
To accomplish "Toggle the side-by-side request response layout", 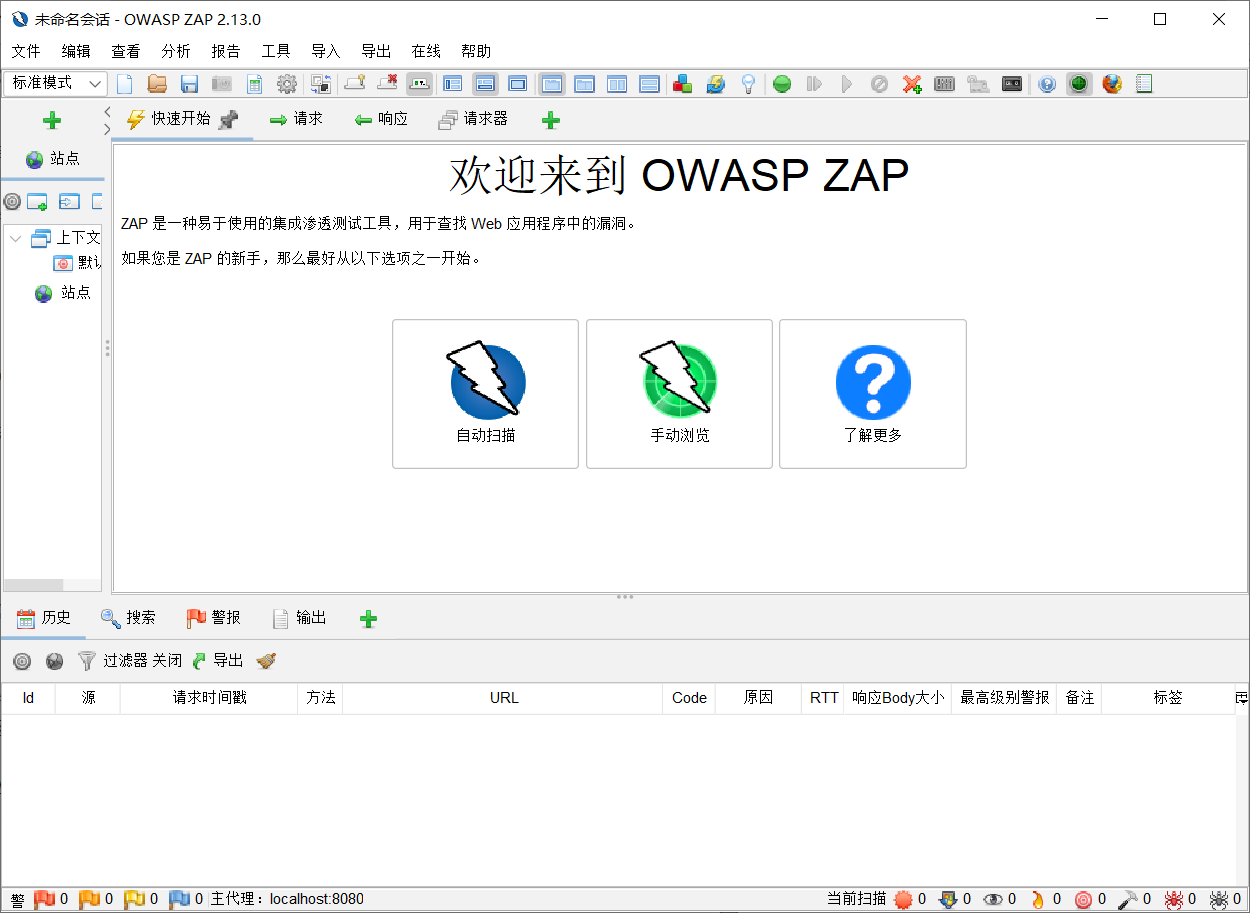I will point(617,84).
